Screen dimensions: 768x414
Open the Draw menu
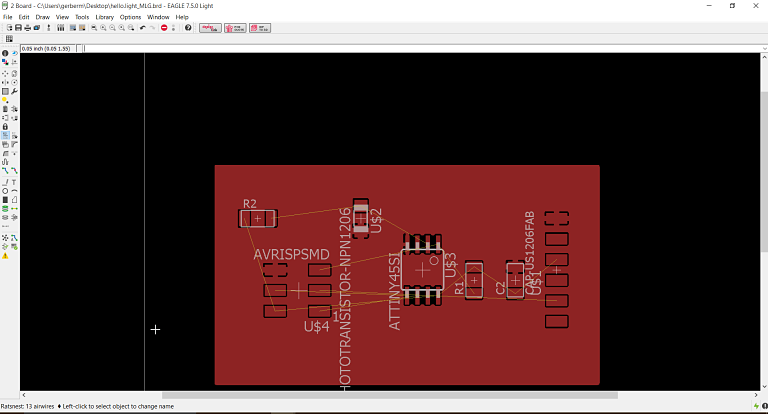(x=43, y=17)
